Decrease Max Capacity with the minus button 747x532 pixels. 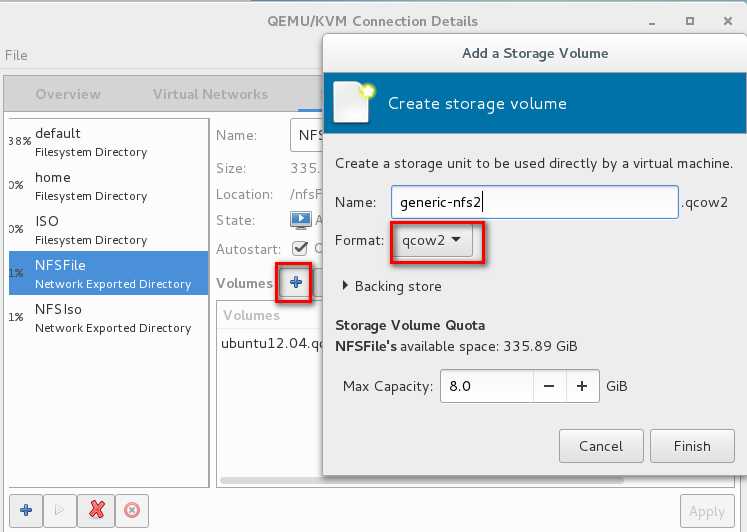tap(549, 386)
